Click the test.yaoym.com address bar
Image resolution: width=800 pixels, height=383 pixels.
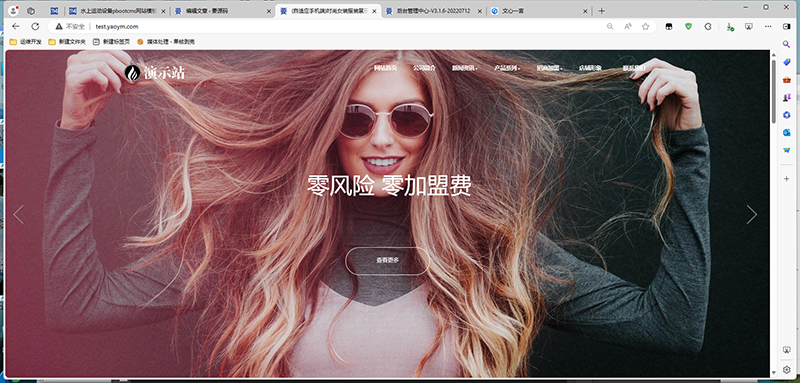coord(327,27)
